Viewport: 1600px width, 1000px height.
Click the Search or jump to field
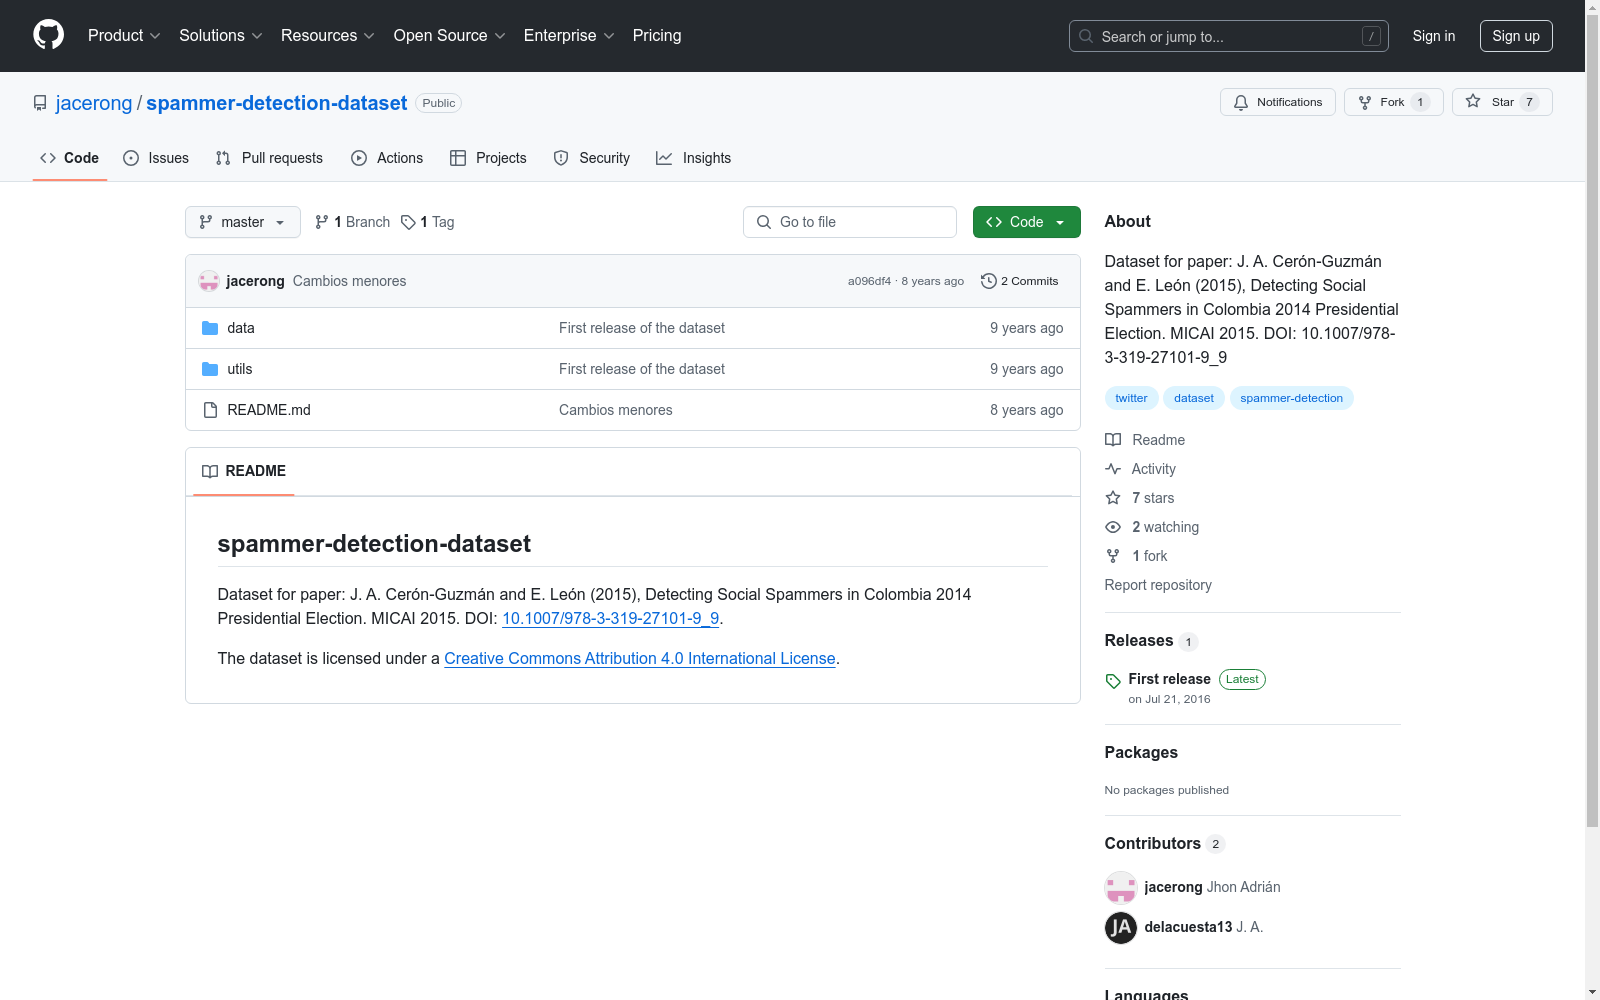click(1229, 36)
